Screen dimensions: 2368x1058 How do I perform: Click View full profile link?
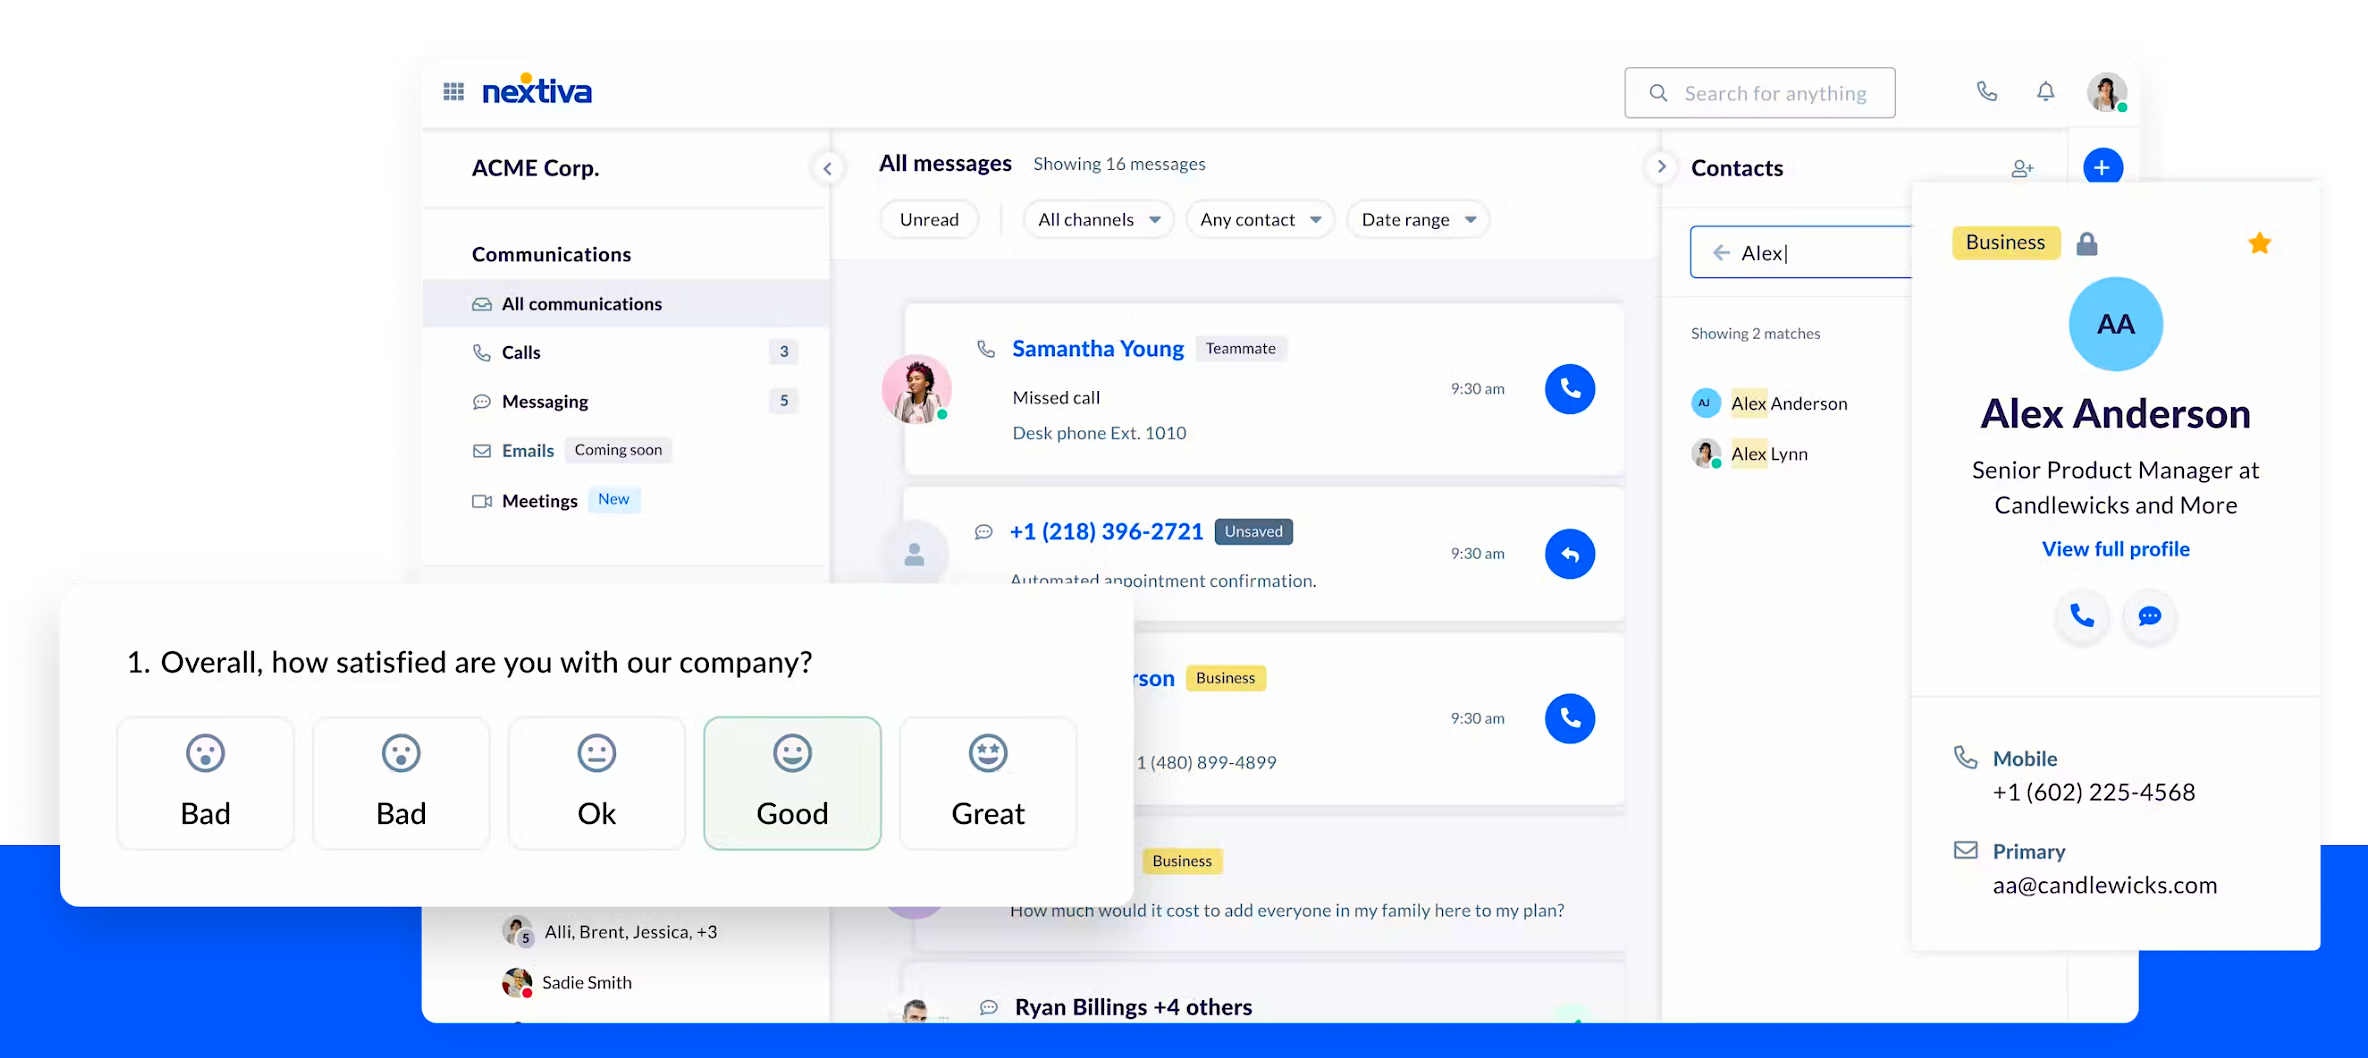(x=2115, y=549)
